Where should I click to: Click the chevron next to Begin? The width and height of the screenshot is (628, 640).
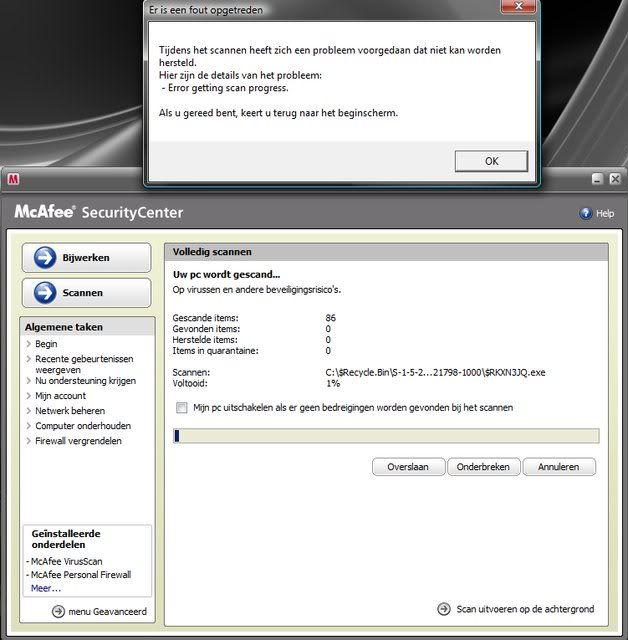pos(29,344)
